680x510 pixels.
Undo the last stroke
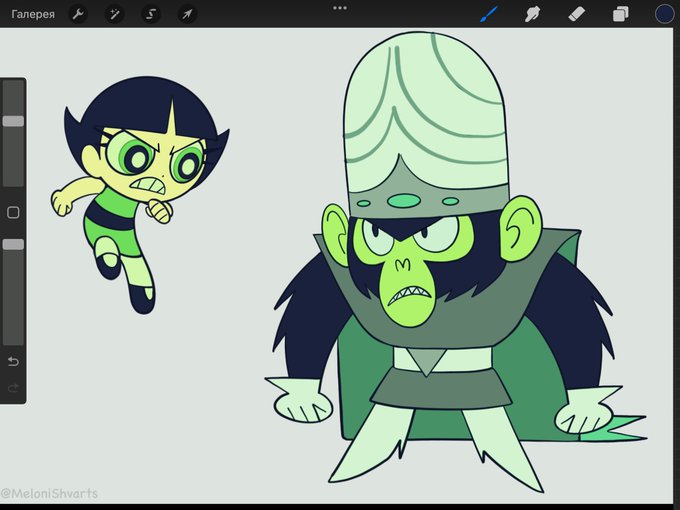coord(13,361)
